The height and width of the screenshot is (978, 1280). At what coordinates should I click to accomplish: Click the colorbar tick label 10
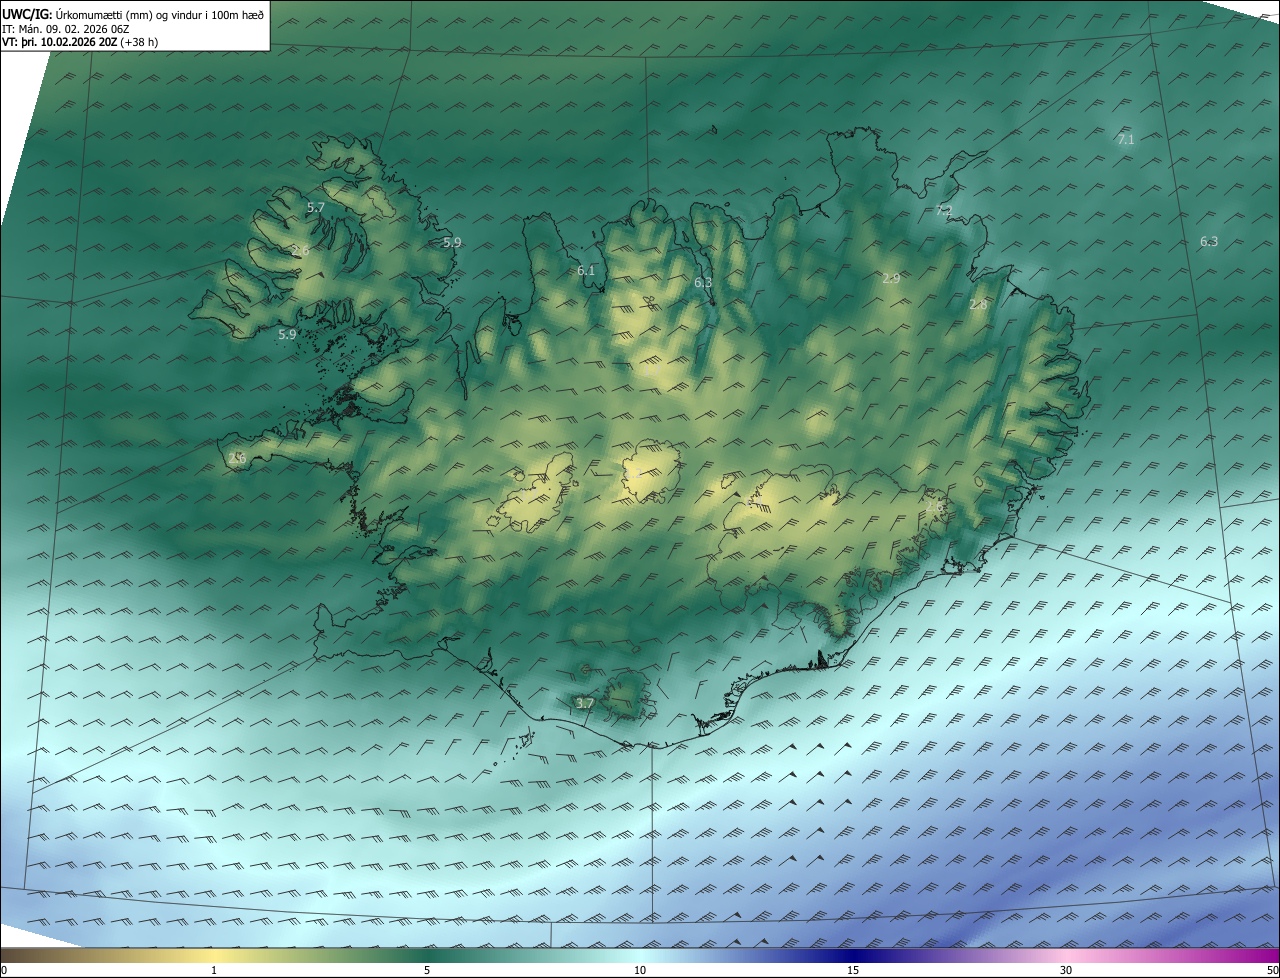point(640,970)
